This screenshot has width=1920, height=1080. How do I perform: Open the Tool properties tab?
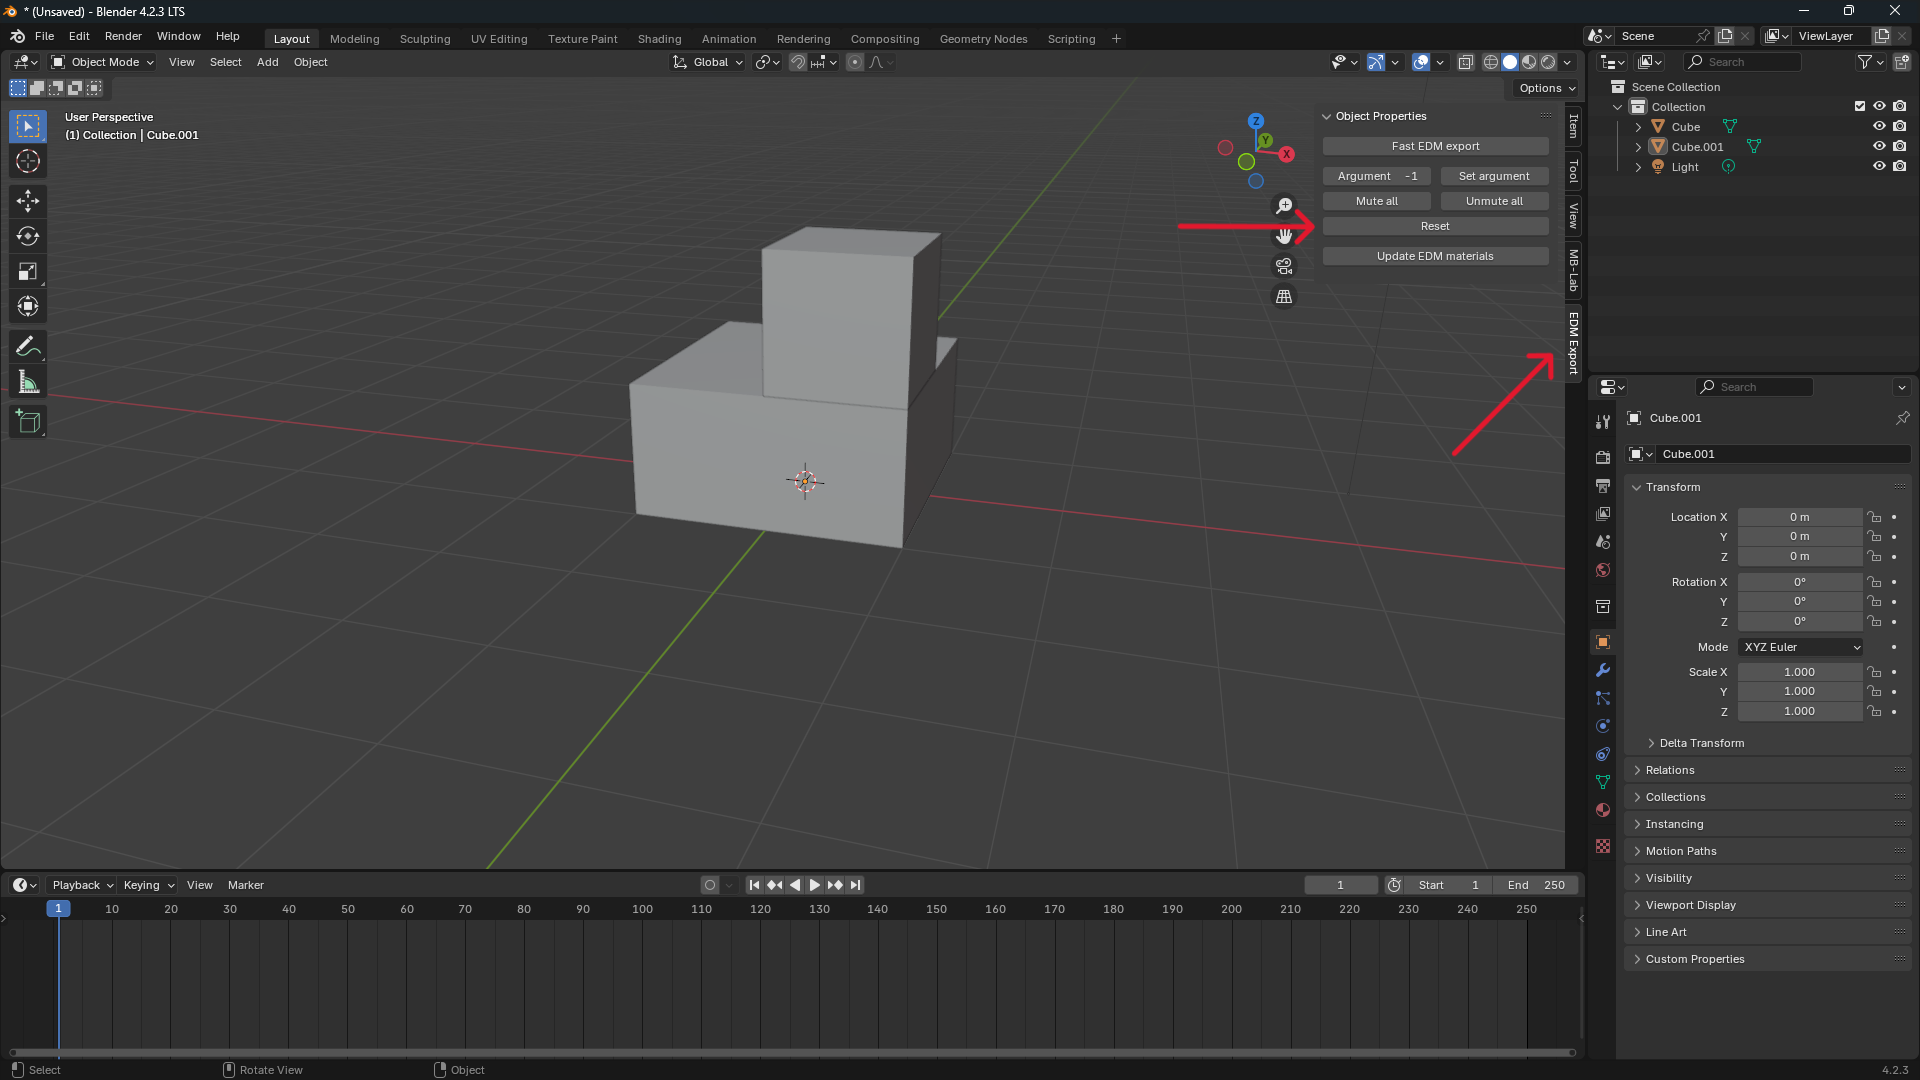coord(1603,422)
